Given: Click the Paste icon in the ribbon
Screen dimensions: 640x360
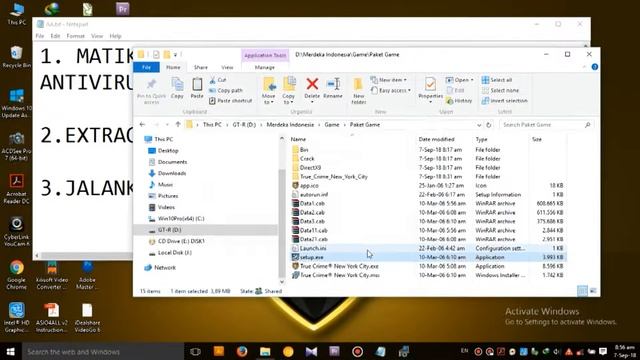Looking at the screenshot, I should pos(197,84).
